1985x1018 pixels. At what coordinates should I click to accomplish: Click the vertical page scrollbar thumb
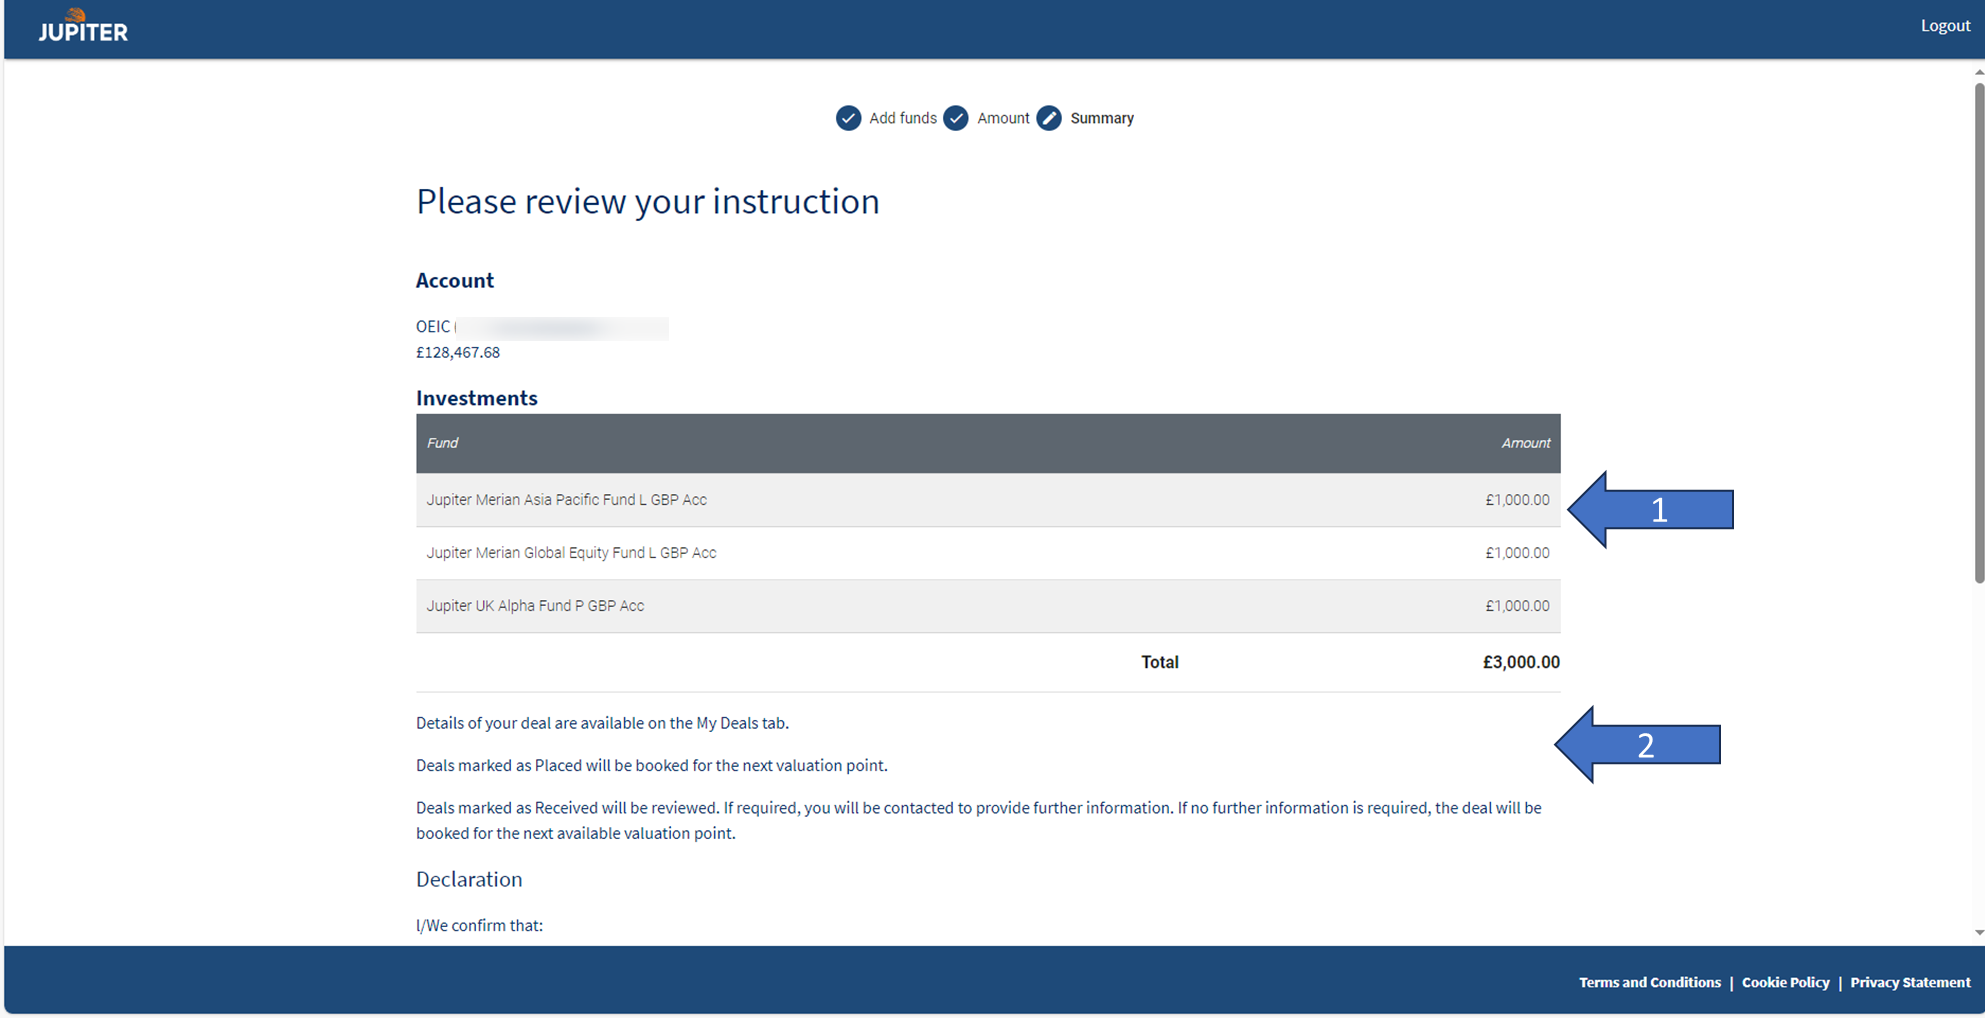(1978, 332)
